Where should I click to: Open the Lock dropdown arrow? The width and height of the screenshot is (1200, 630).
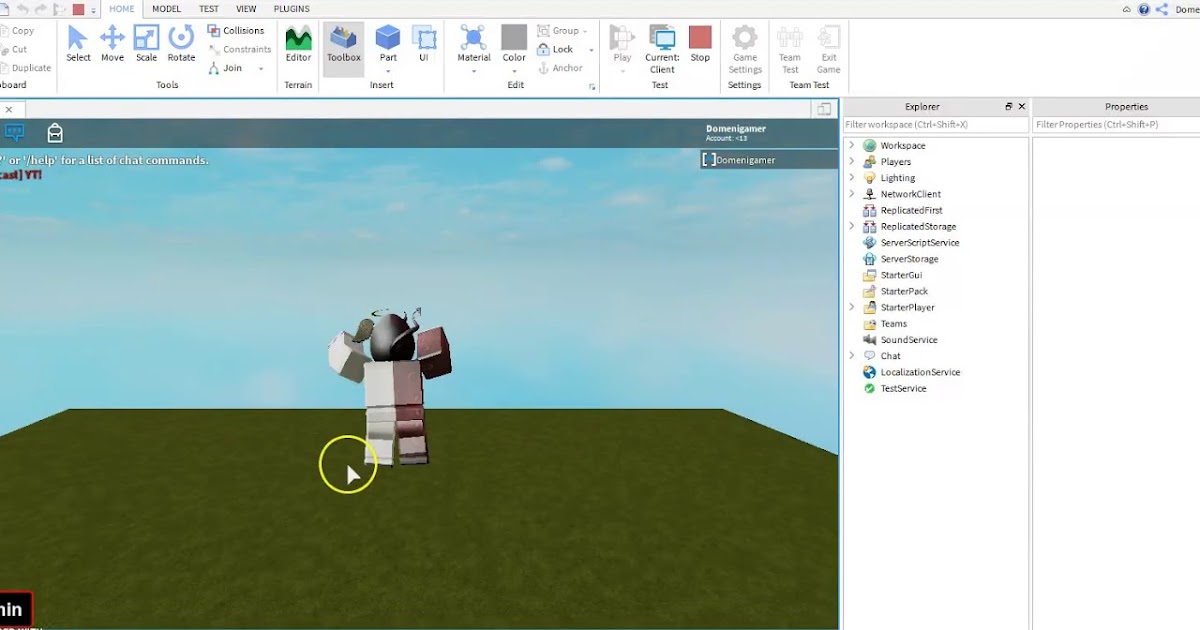591,50
